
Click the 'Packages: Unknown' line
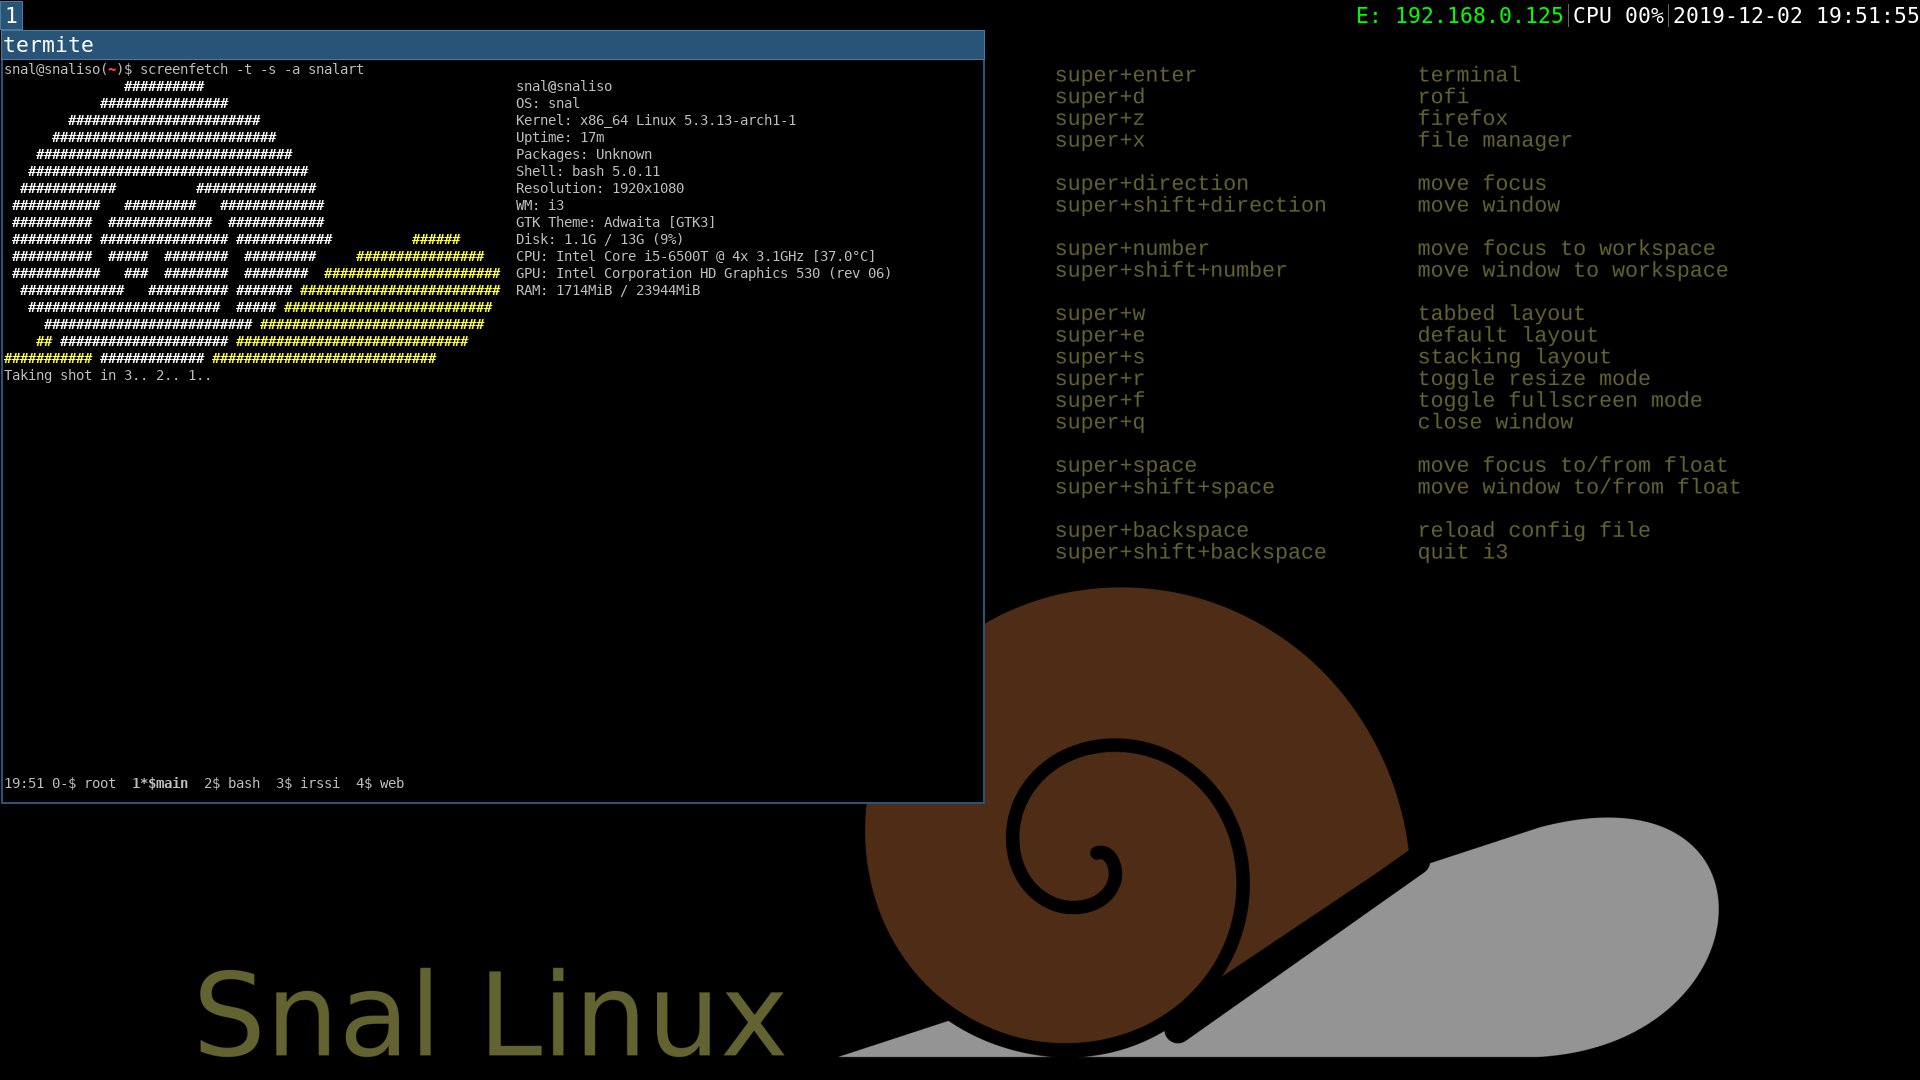(584, 154)
